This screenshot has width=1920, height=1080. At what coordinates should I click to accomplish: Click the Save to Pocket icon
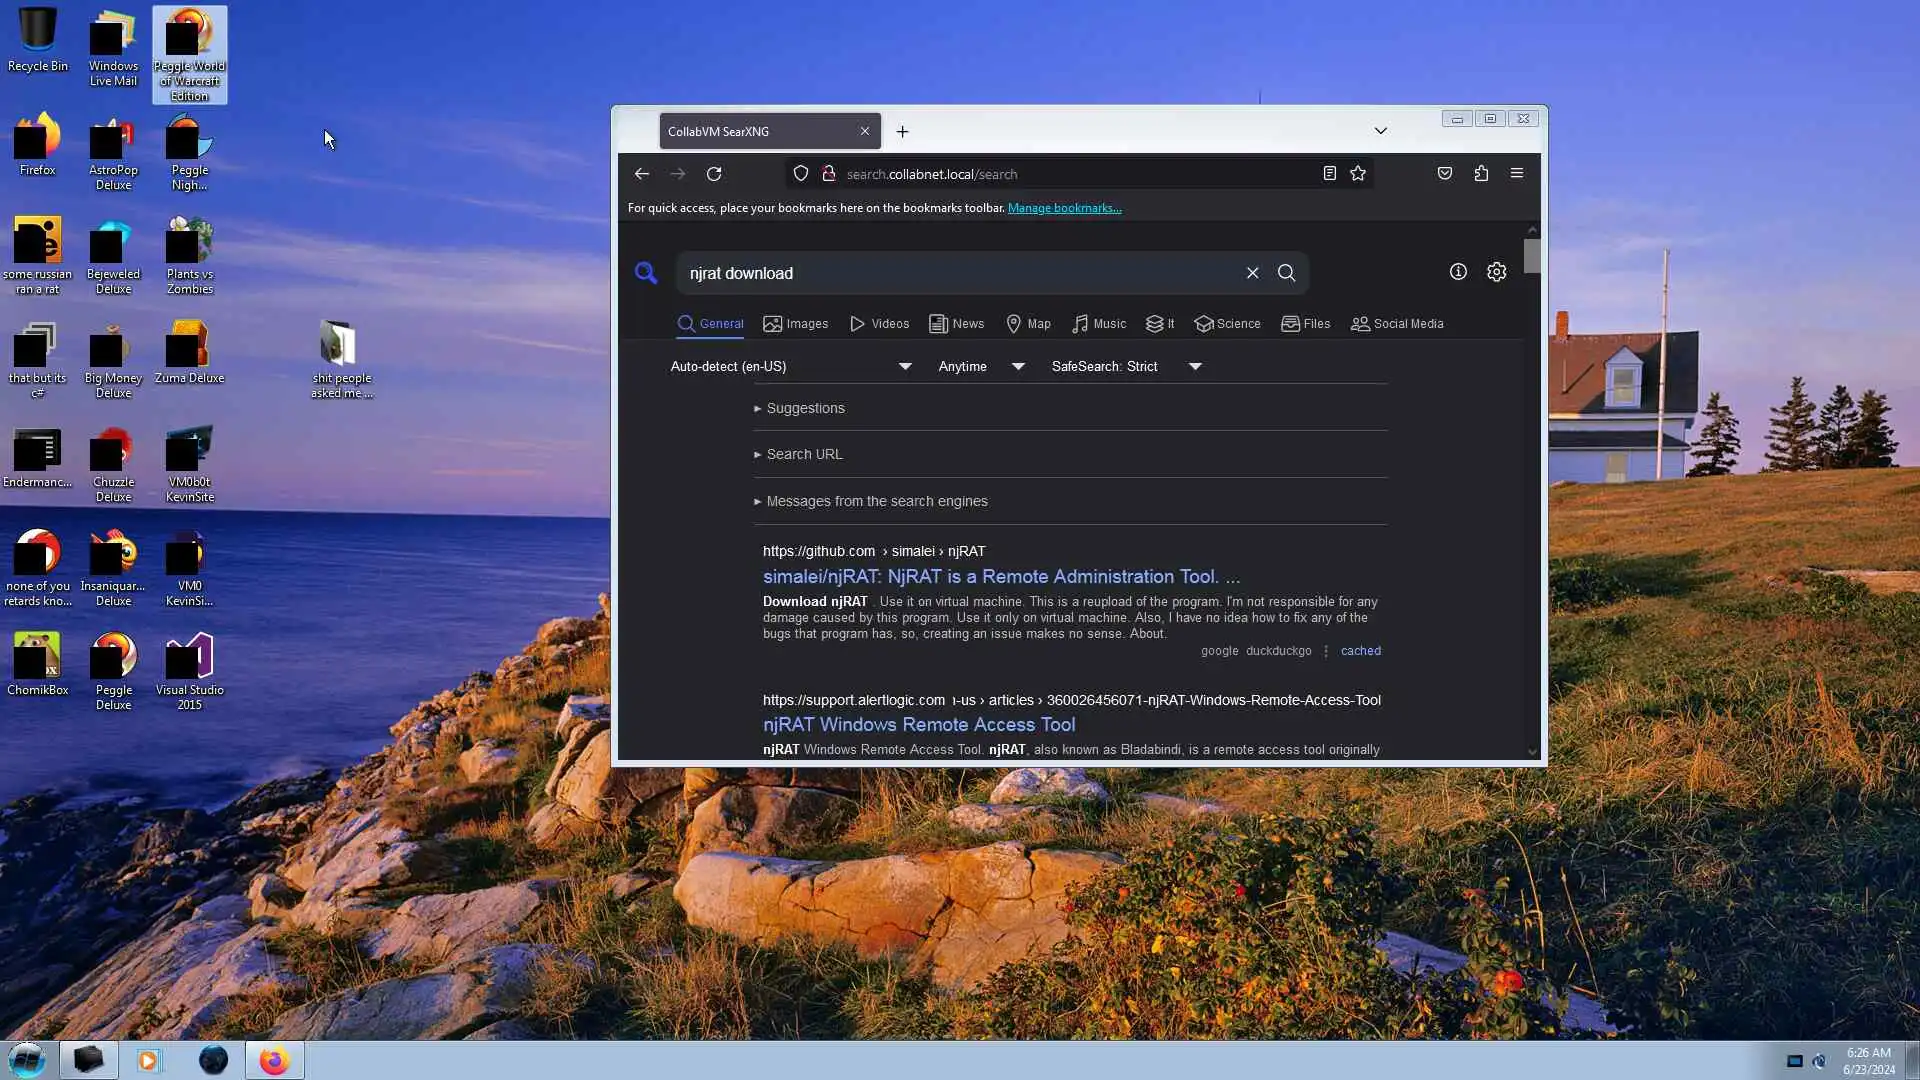coord(1445,174)
